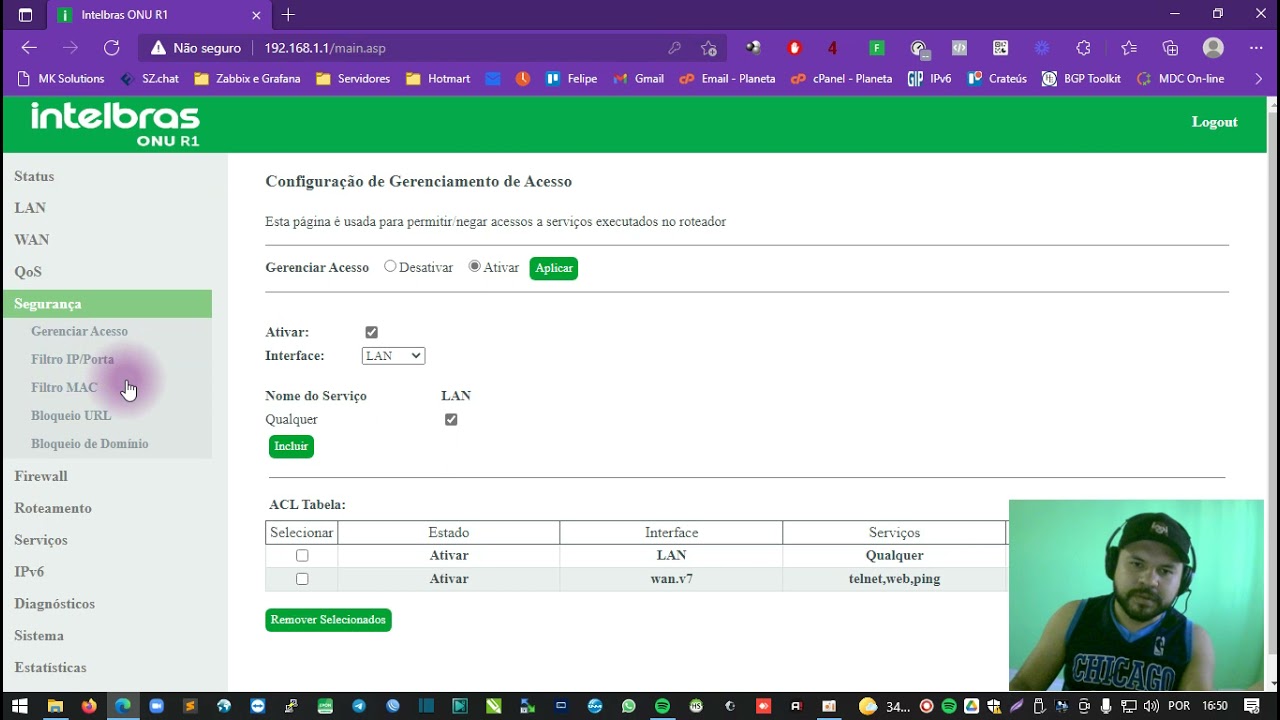Add this page to favorites
This screenshot has height=720, width=1280.
(709, 48)
